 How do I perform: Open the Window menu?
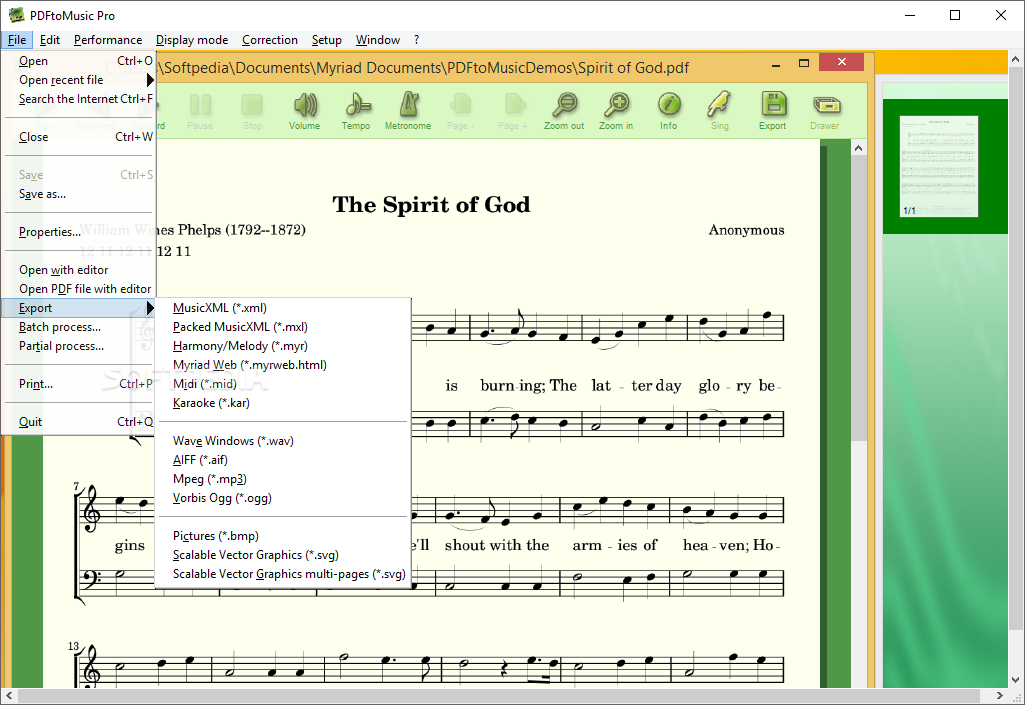[x=378, y=40]
